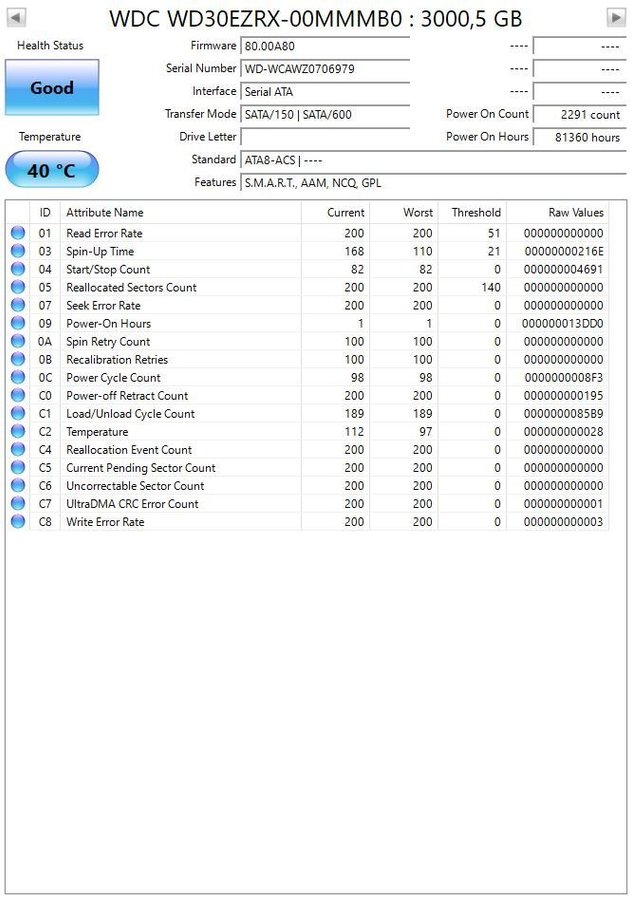Viewport: 632px width, 900px height.
Task: Click raw value 000000013DD0
Action: pos(563,323)
